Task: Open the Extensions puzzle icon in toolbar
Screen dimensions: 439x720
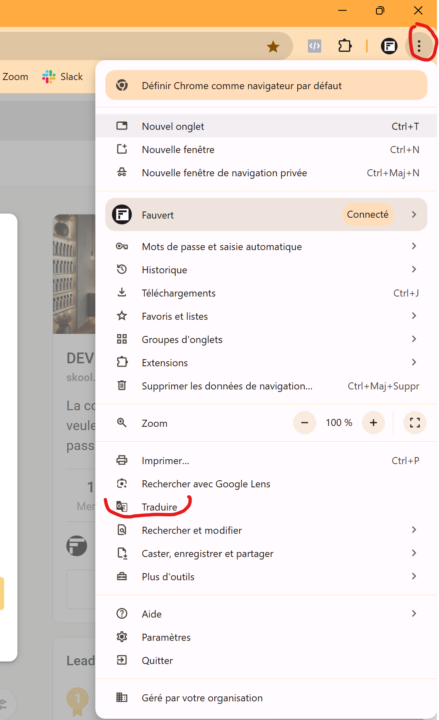Action: click(x=345, y=46)
